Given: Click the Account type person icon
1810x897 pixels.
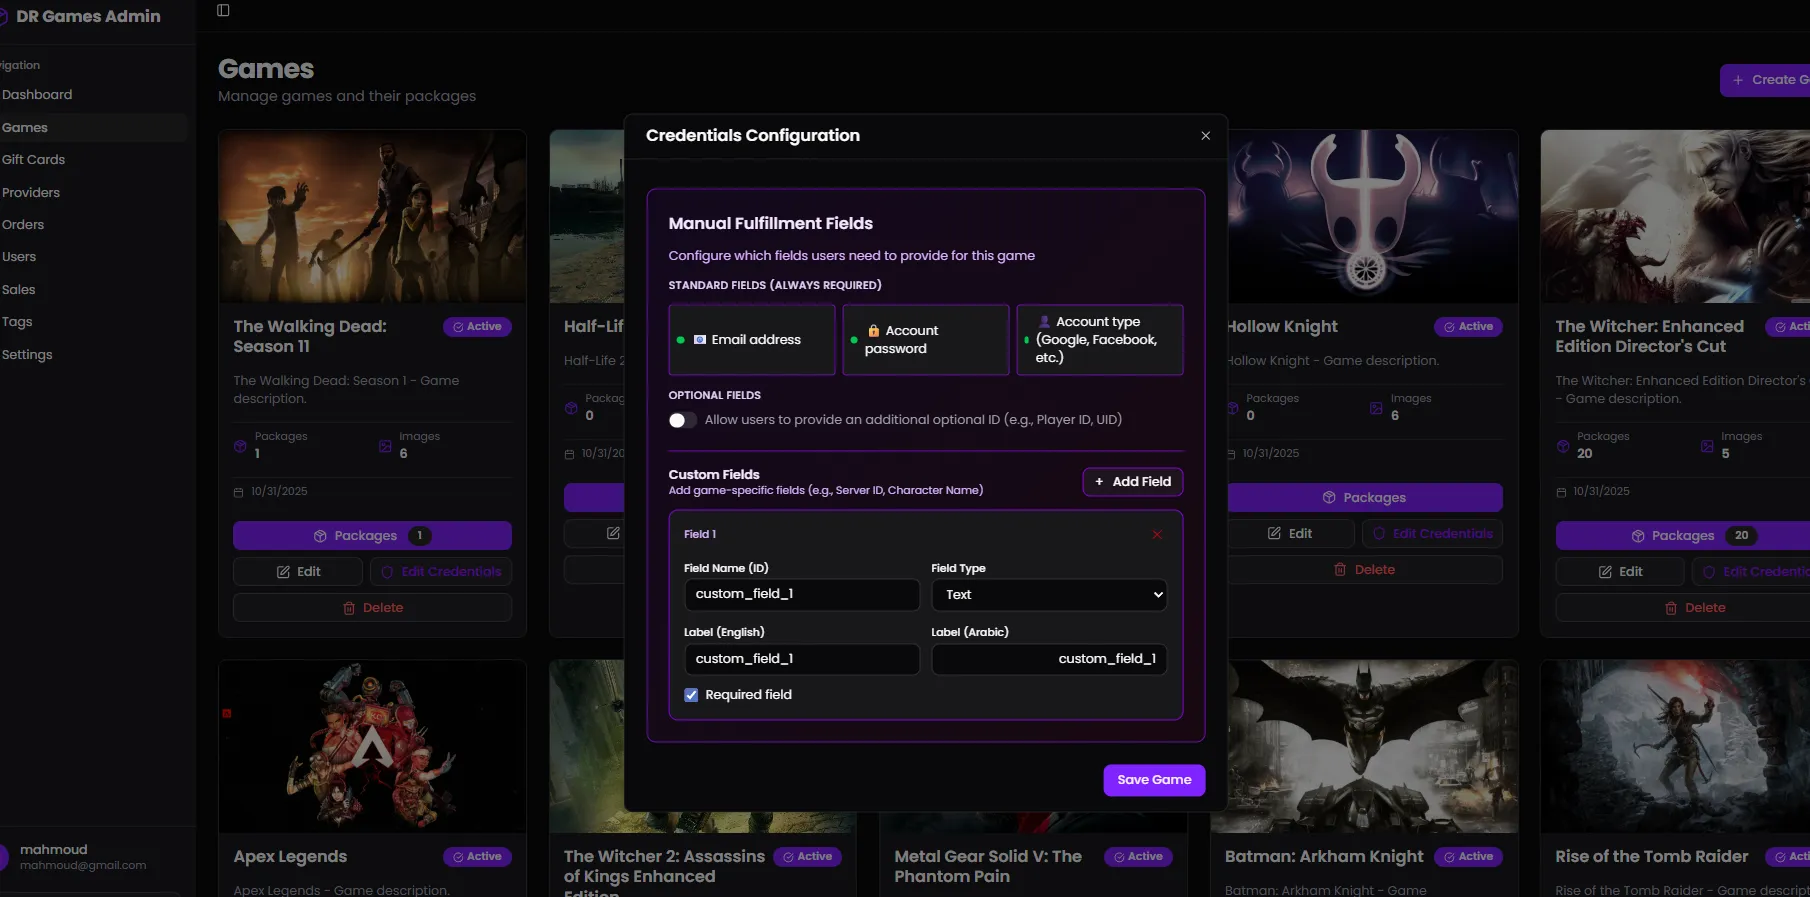Looking at the screenshot, I should [x=1045, y=322].
